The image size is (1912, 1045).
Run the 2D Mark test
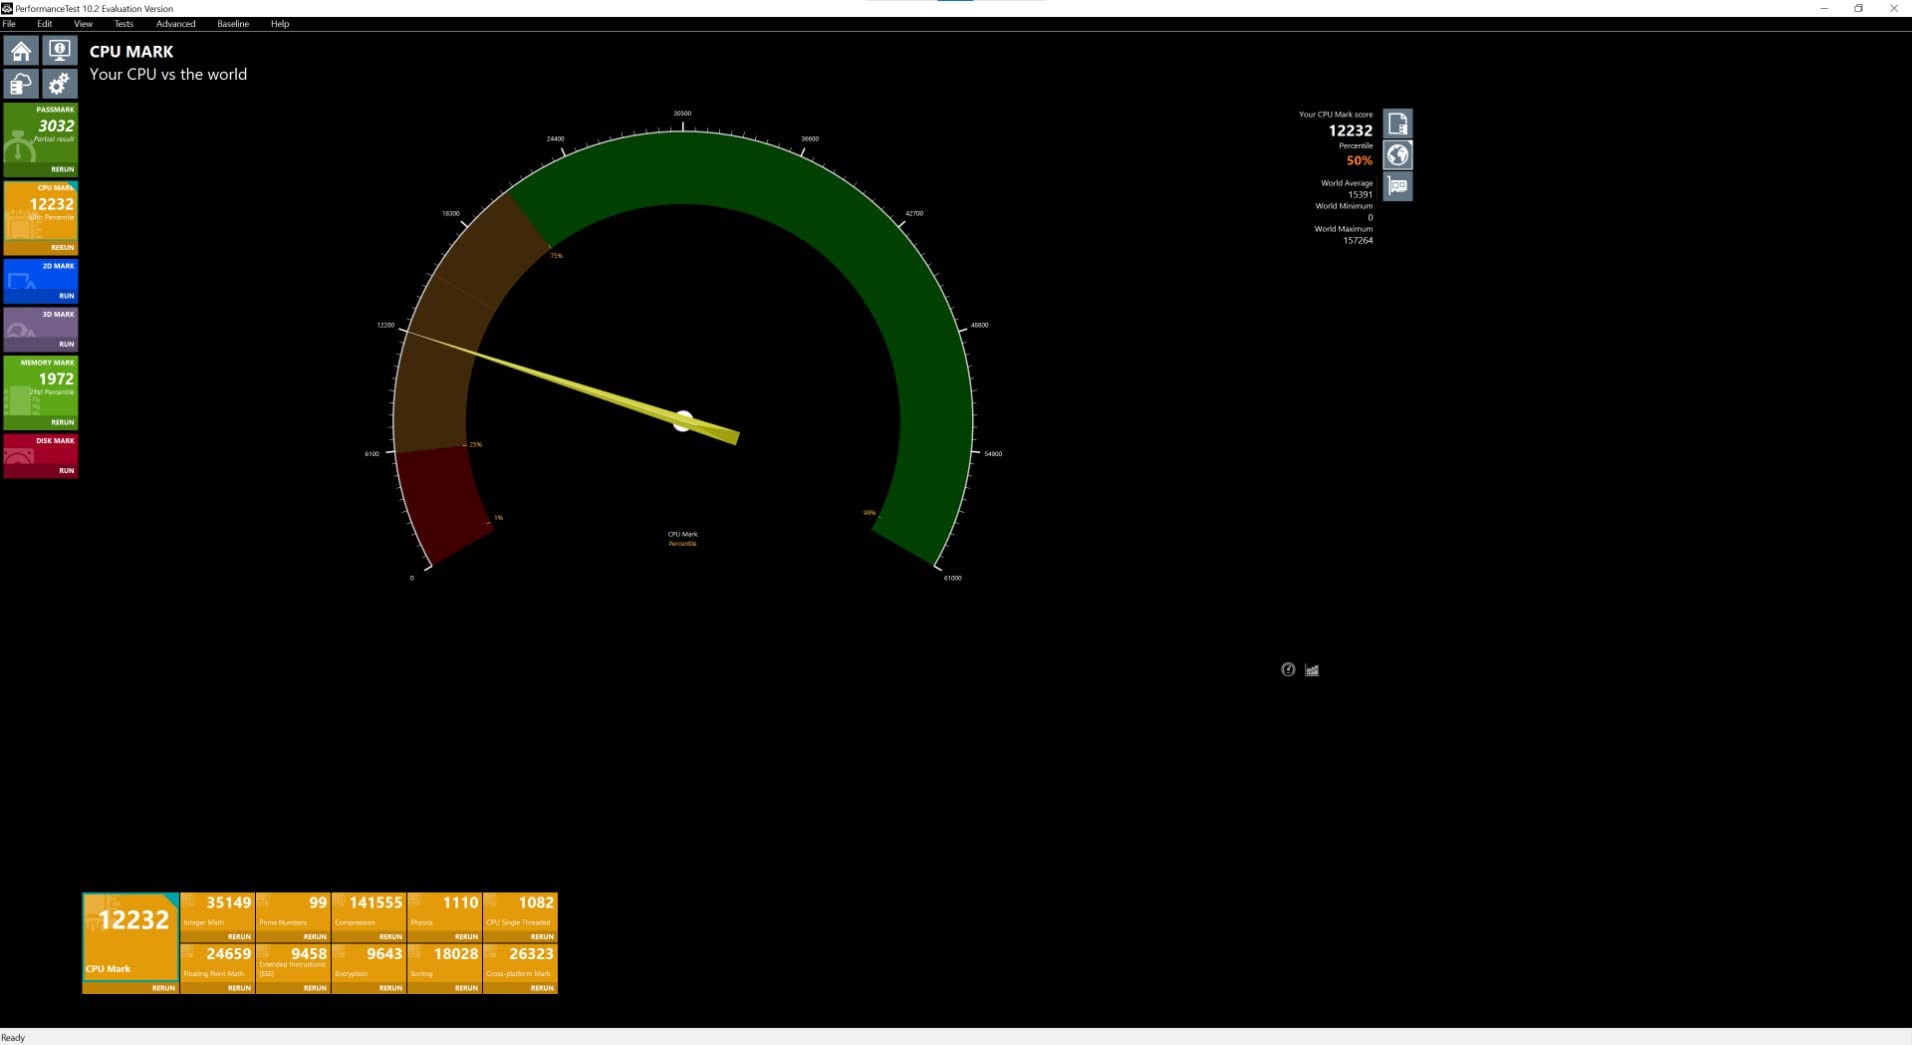[66, 296]
